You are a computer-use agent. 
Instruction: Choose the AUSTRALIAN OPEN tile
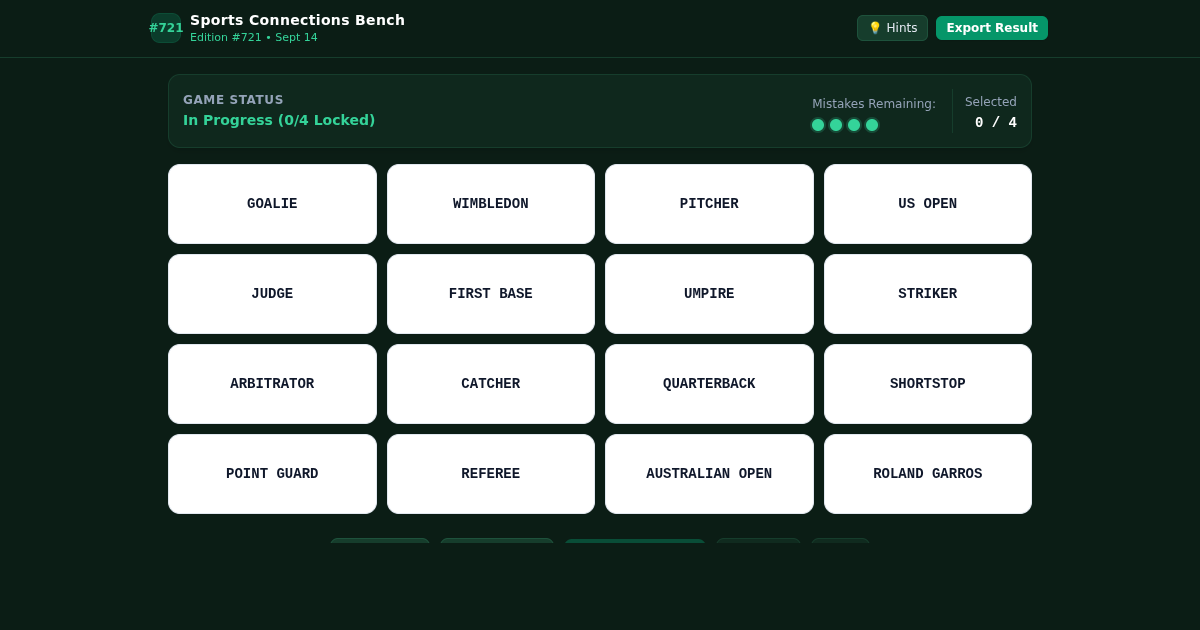click(709, 474)
